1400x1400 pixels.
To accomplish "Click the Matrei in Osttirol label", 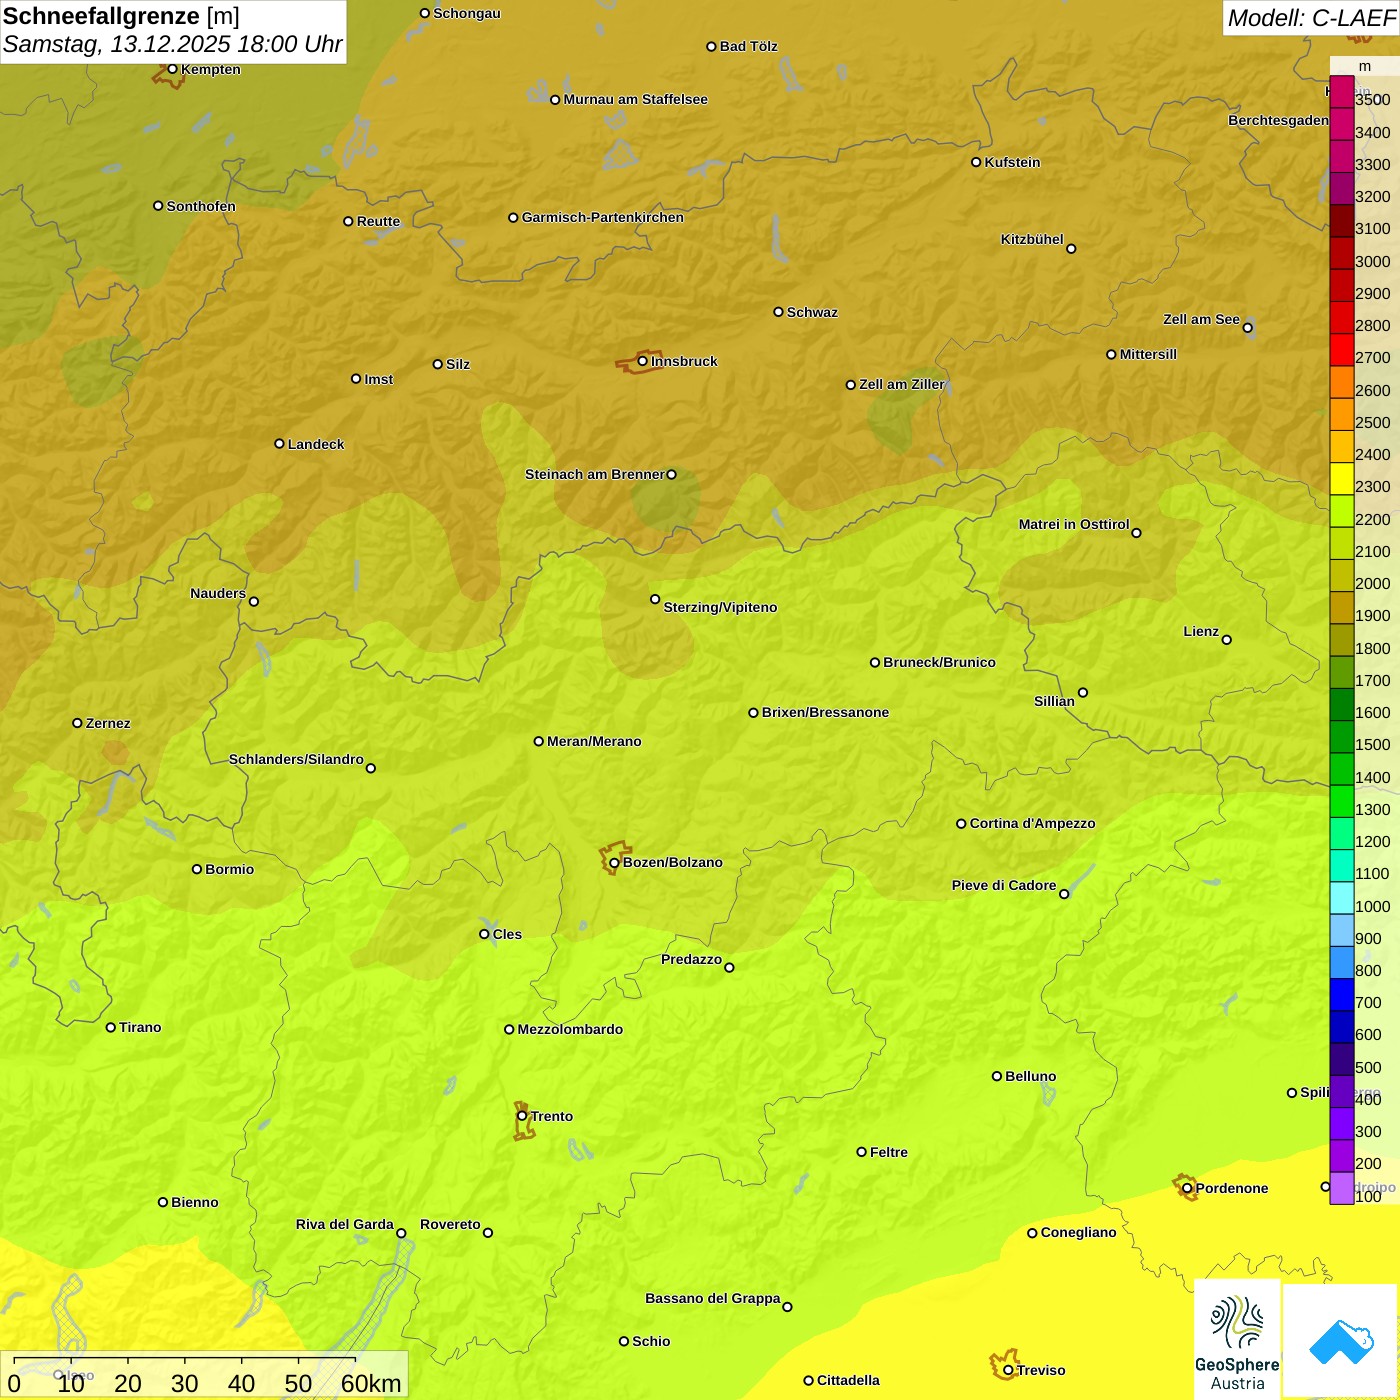I will pyautogui.click(x=1074, y=524).
